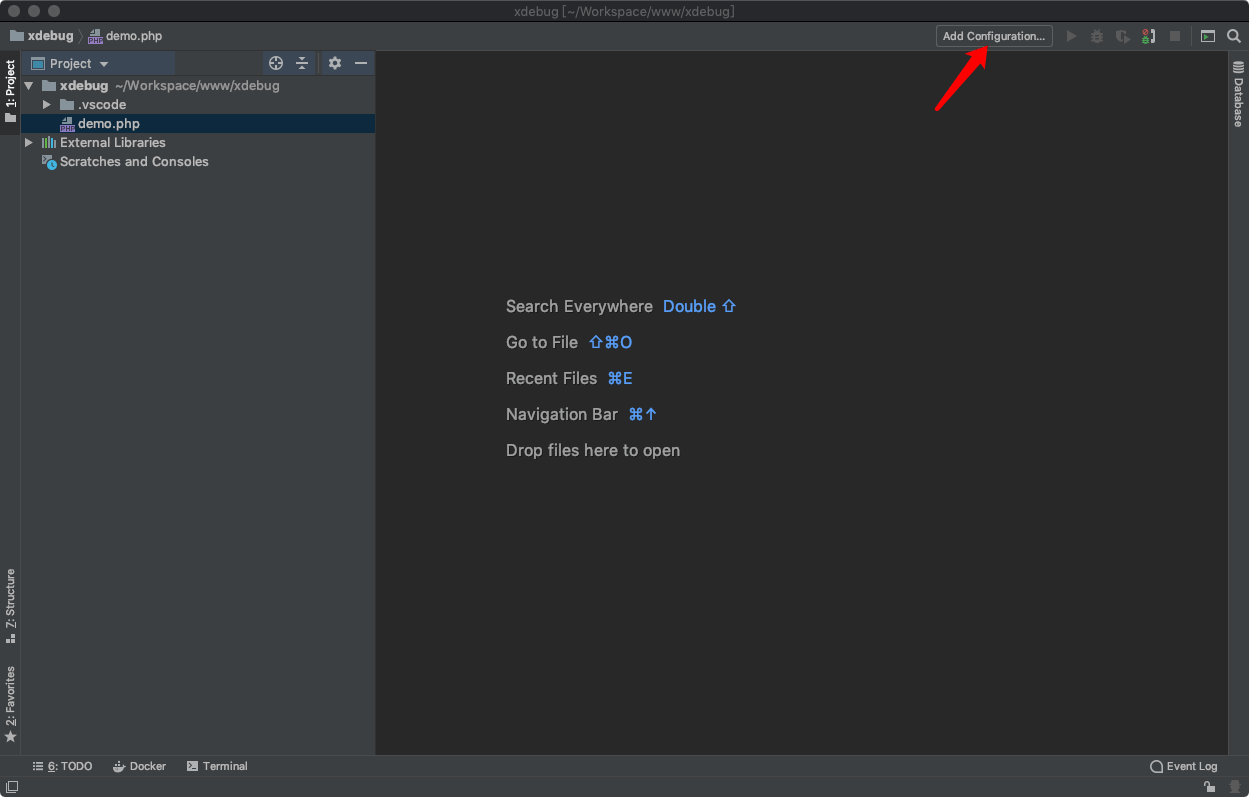Open the Project panel settings gear

[x=335, y=63]
